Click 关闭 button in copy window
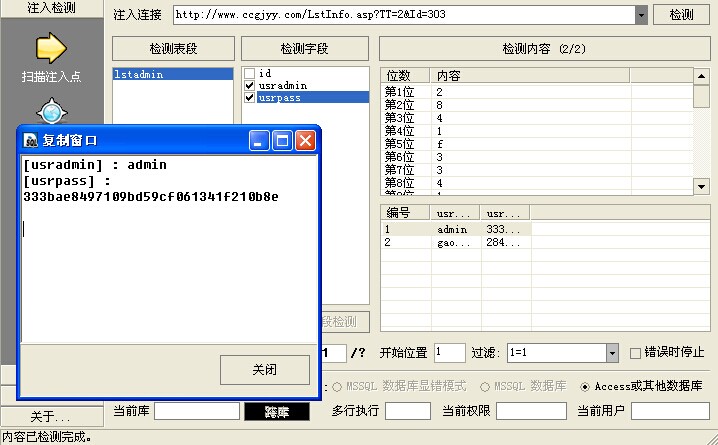718x445 pixels. [265, 370]
